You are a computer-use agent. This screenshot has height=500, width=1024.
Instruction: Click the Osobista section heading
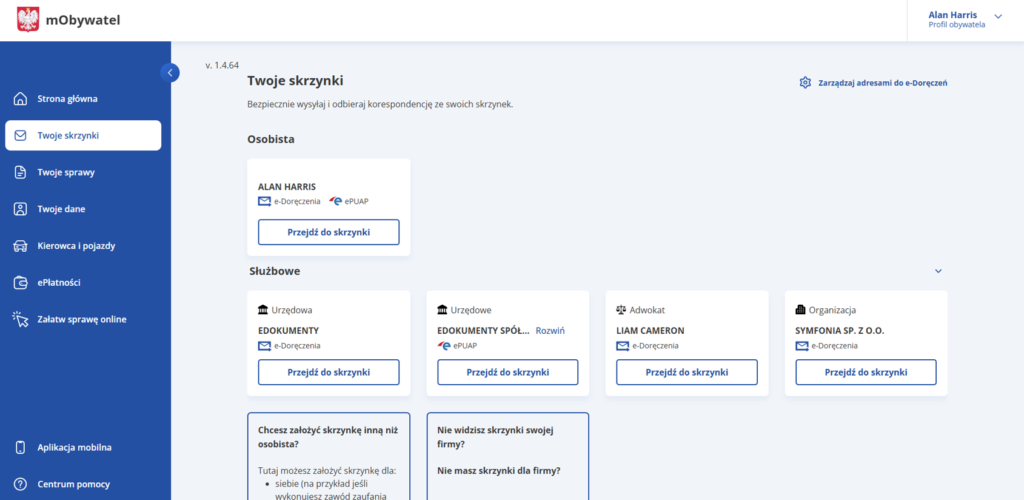pyautogui.click(x=271, y=139)
